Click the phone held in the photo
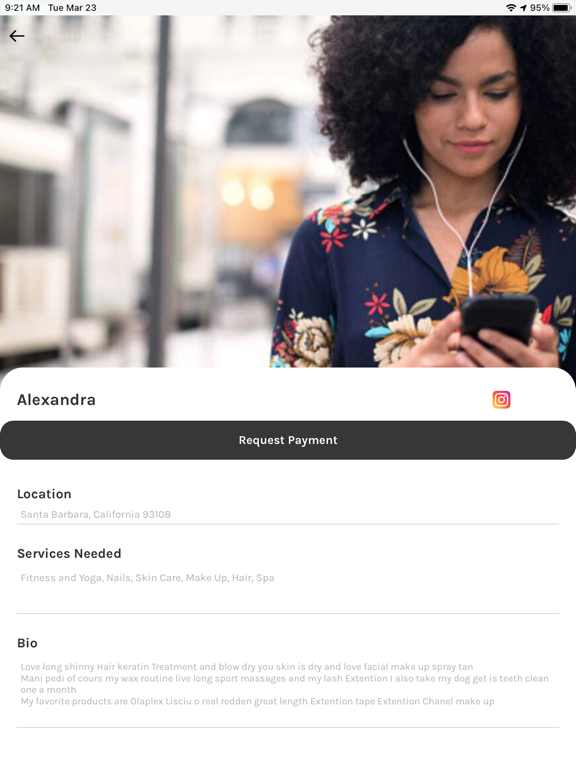 tap(498, 321)
